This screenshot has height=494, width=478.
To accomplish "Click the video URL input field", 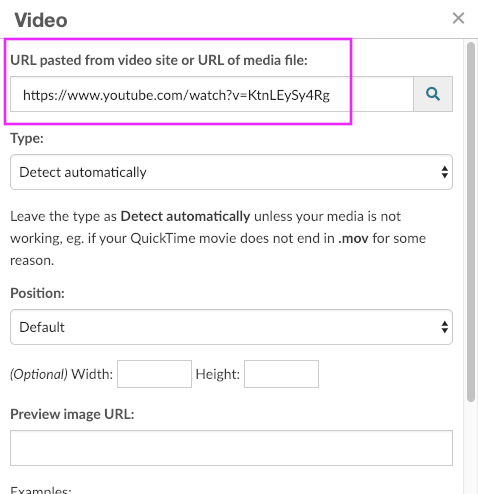I will (212, 94).
